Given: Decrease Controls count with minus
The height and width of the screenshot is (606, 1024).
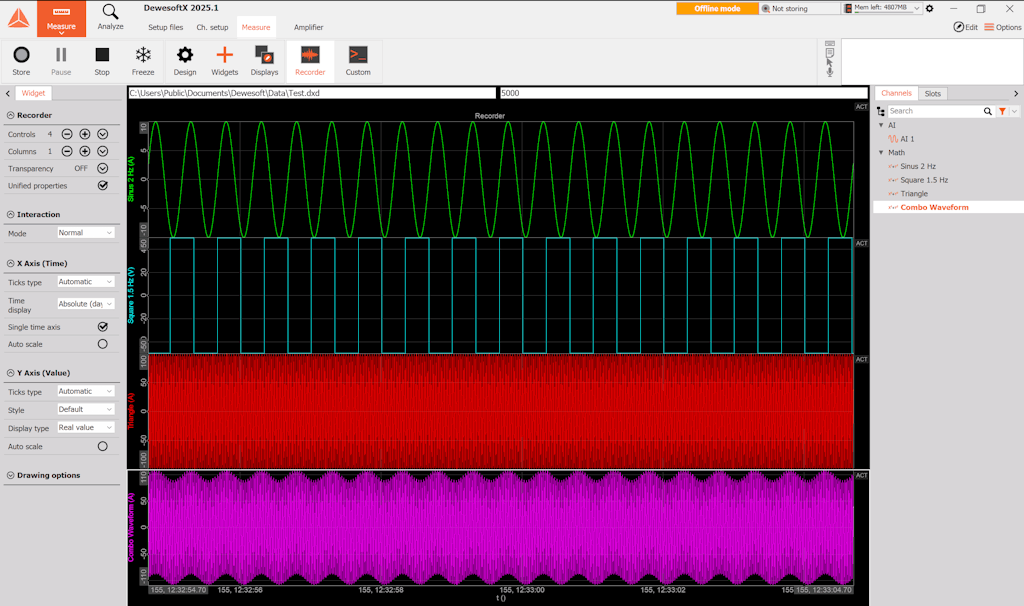Looking at the screenshot, I should pos(67,134).
